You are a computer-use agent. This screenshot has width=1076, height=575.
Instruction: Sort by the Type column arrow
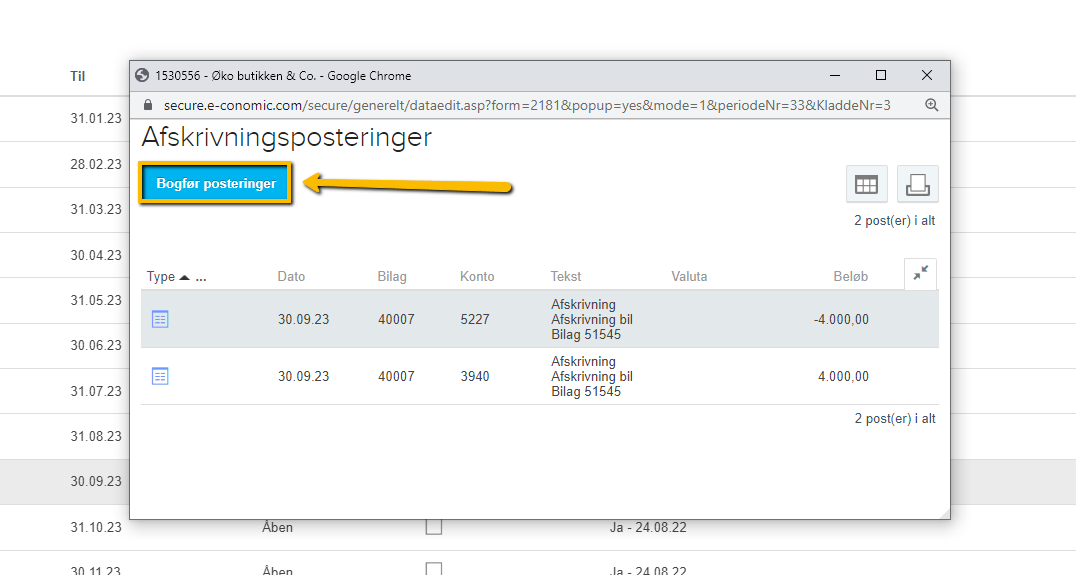point(184,277)
